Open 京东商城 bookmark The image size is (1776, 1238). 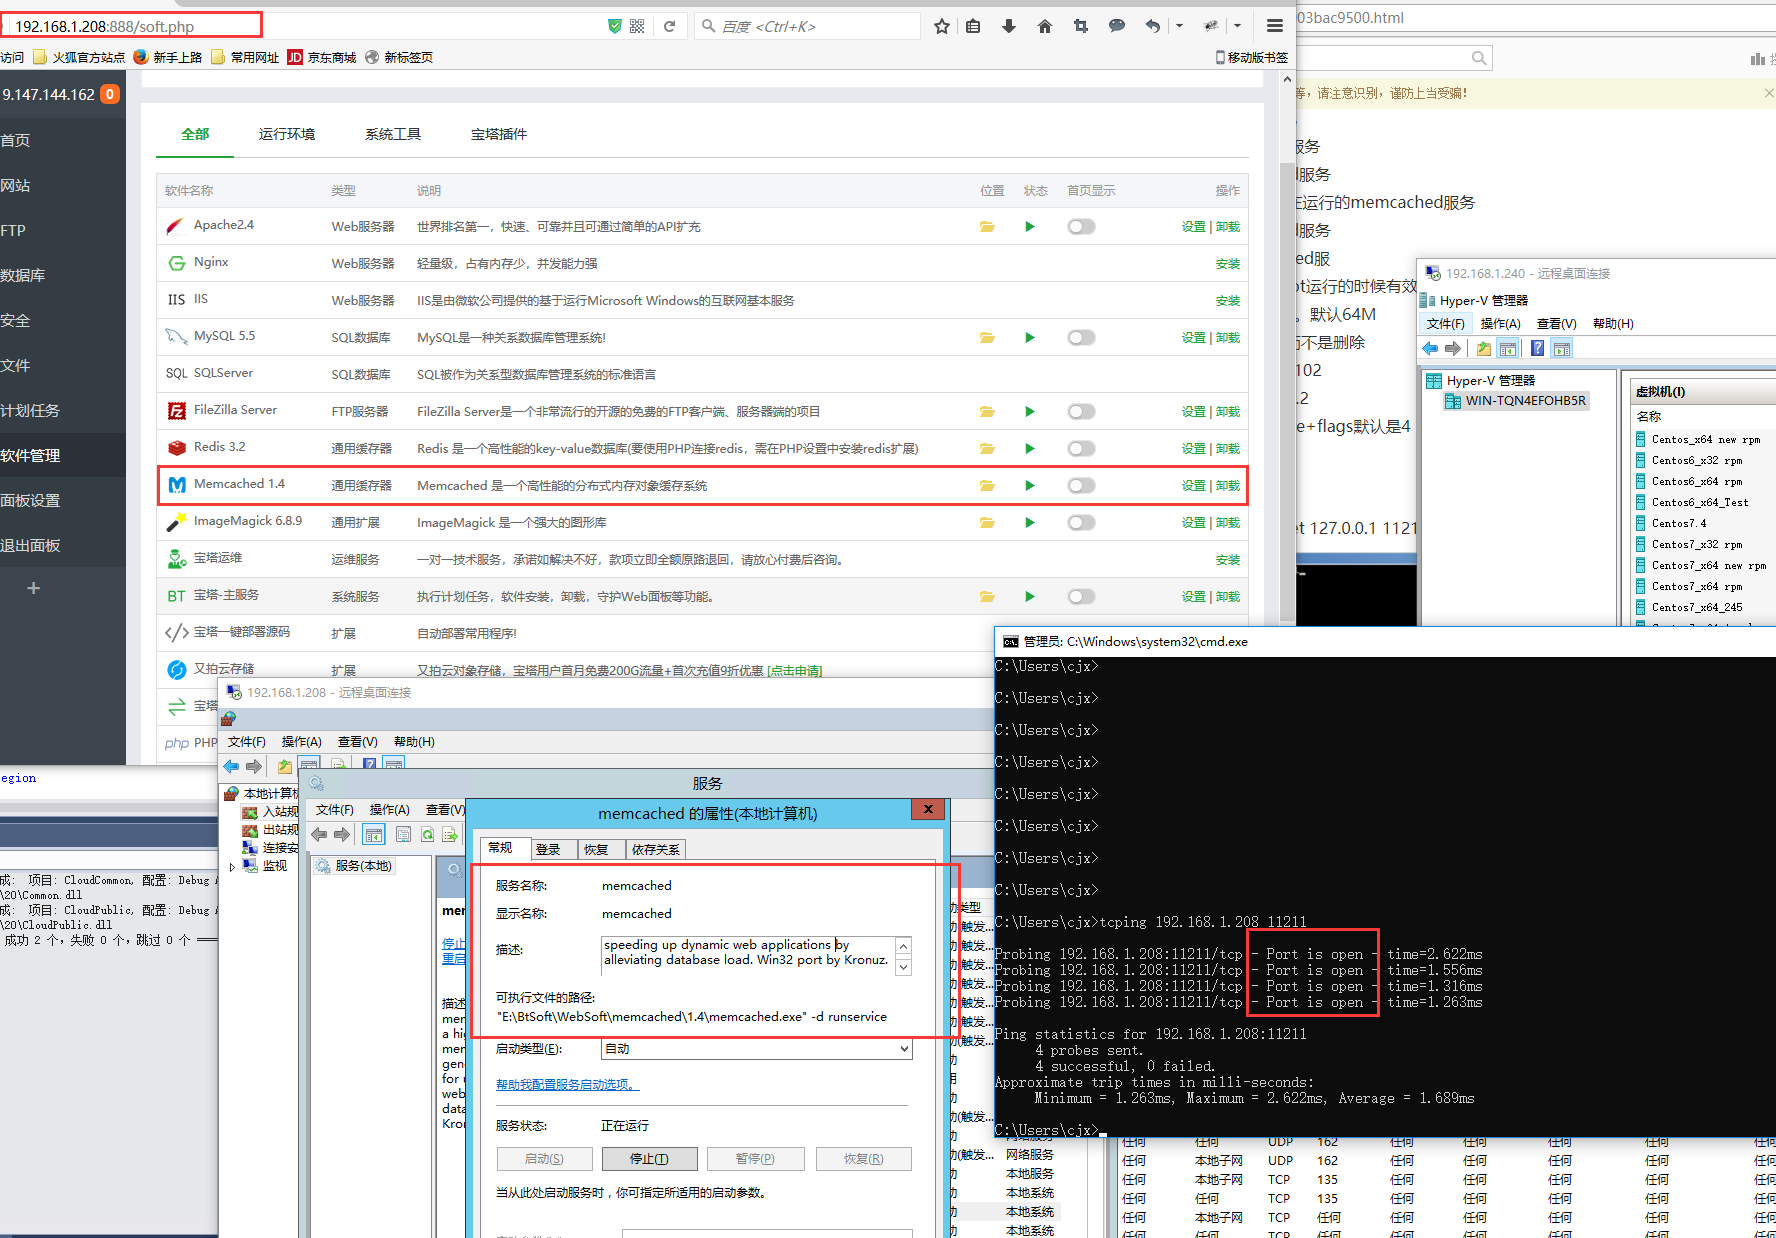coord(322,57)
